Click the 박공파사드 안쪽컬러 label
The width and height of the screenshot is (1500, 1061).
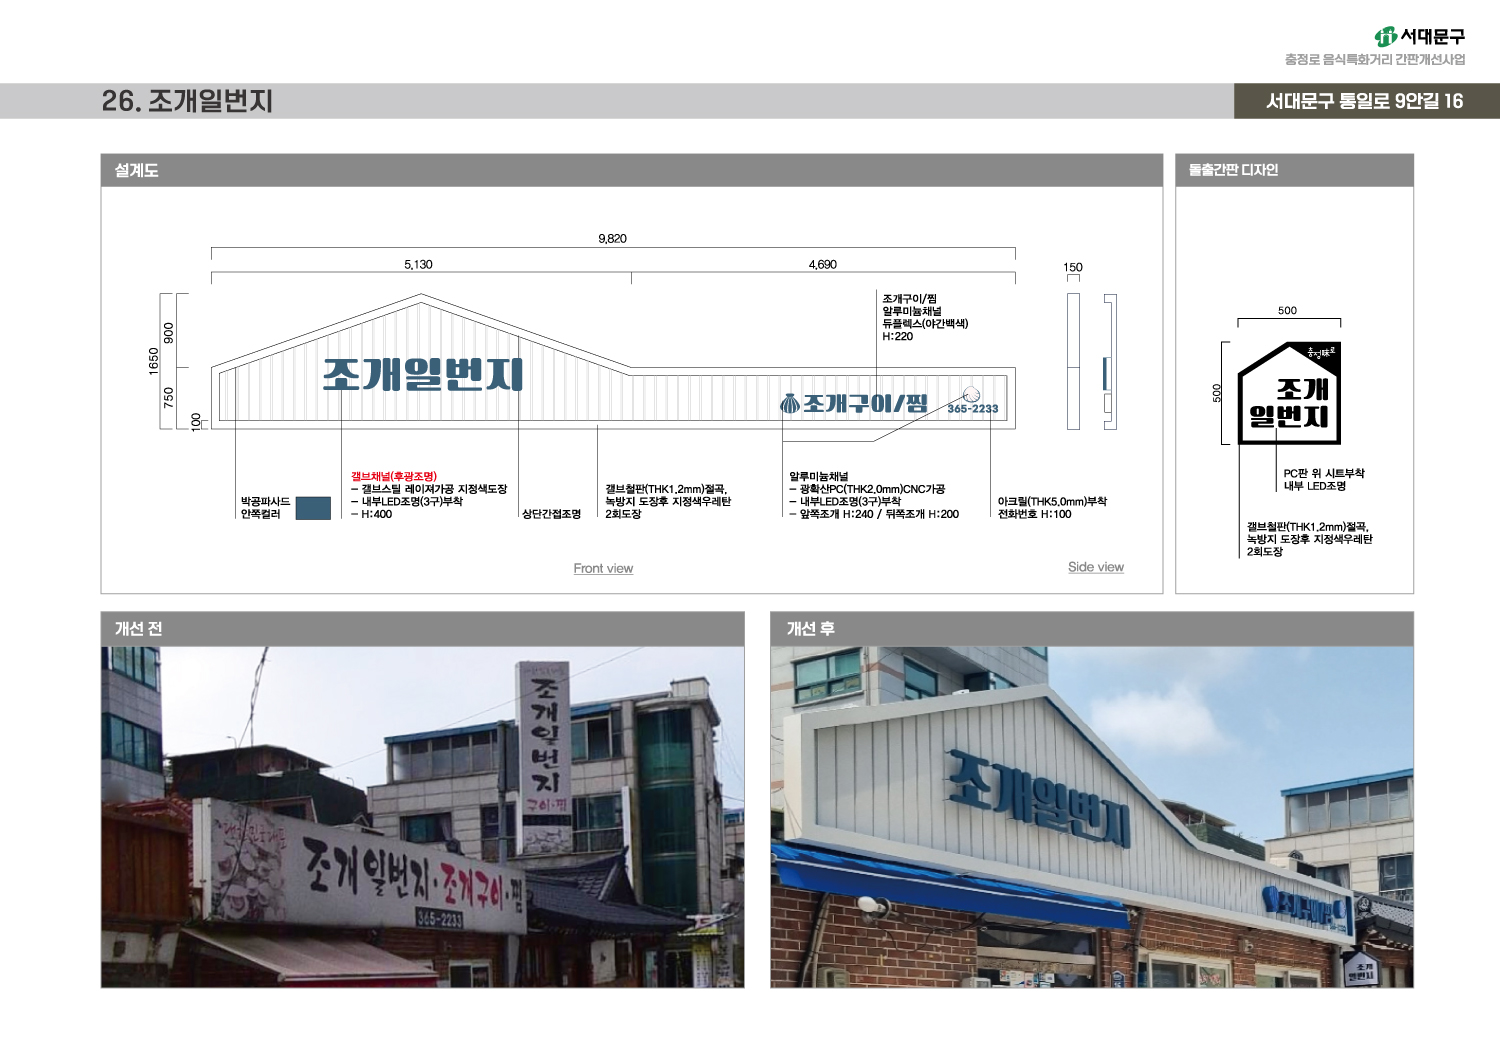pyautogui.click(x=265, y=508)
